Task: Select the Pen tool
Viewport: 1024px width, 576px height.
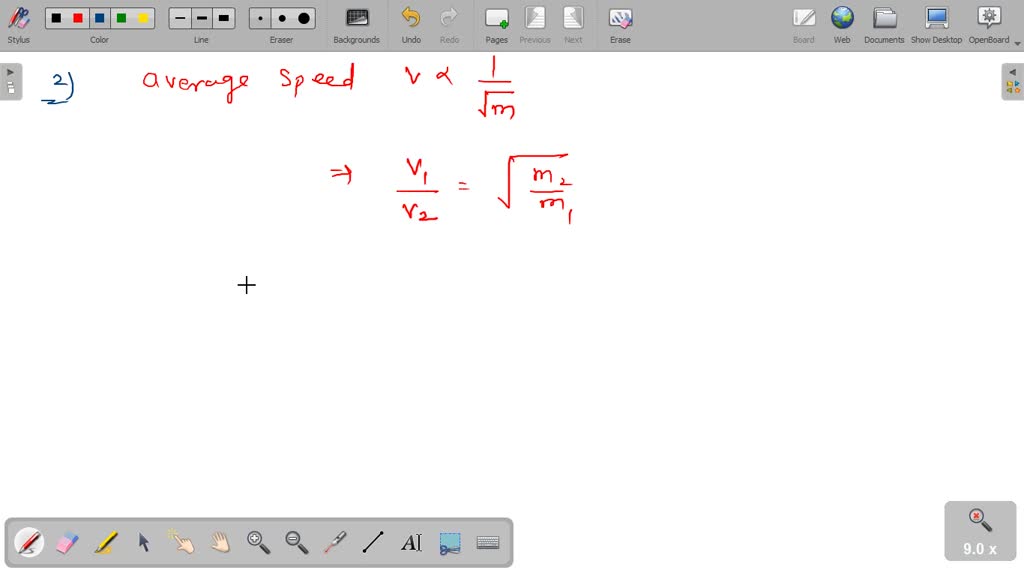Action: [x=27, y=542]
